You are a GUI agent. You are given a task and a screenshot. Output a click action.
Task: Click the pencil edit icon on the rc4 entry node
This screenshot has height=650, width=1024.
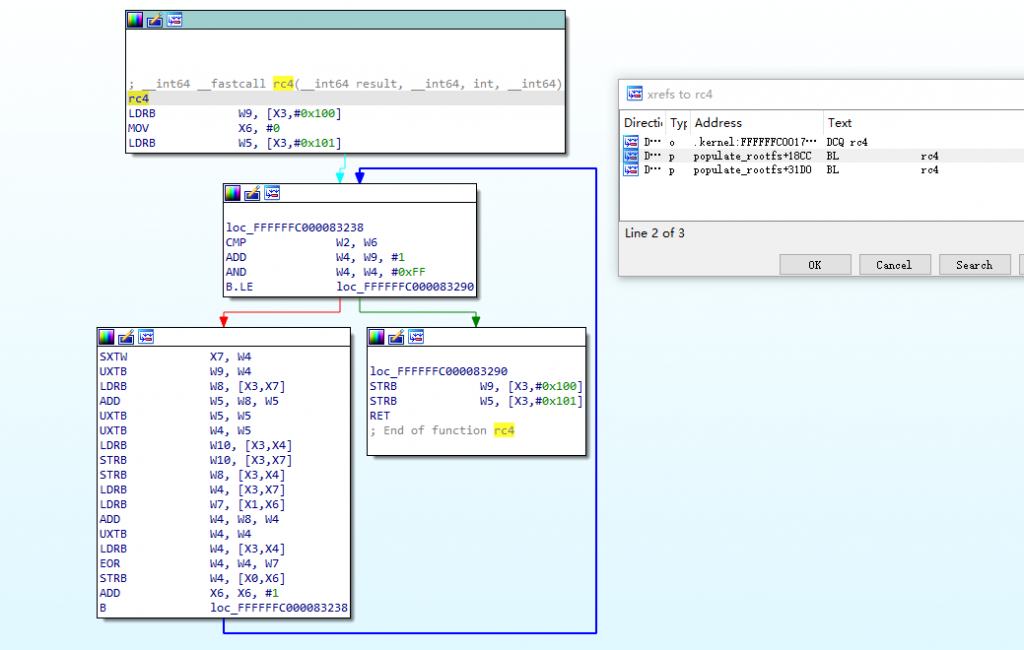(154, 20)
